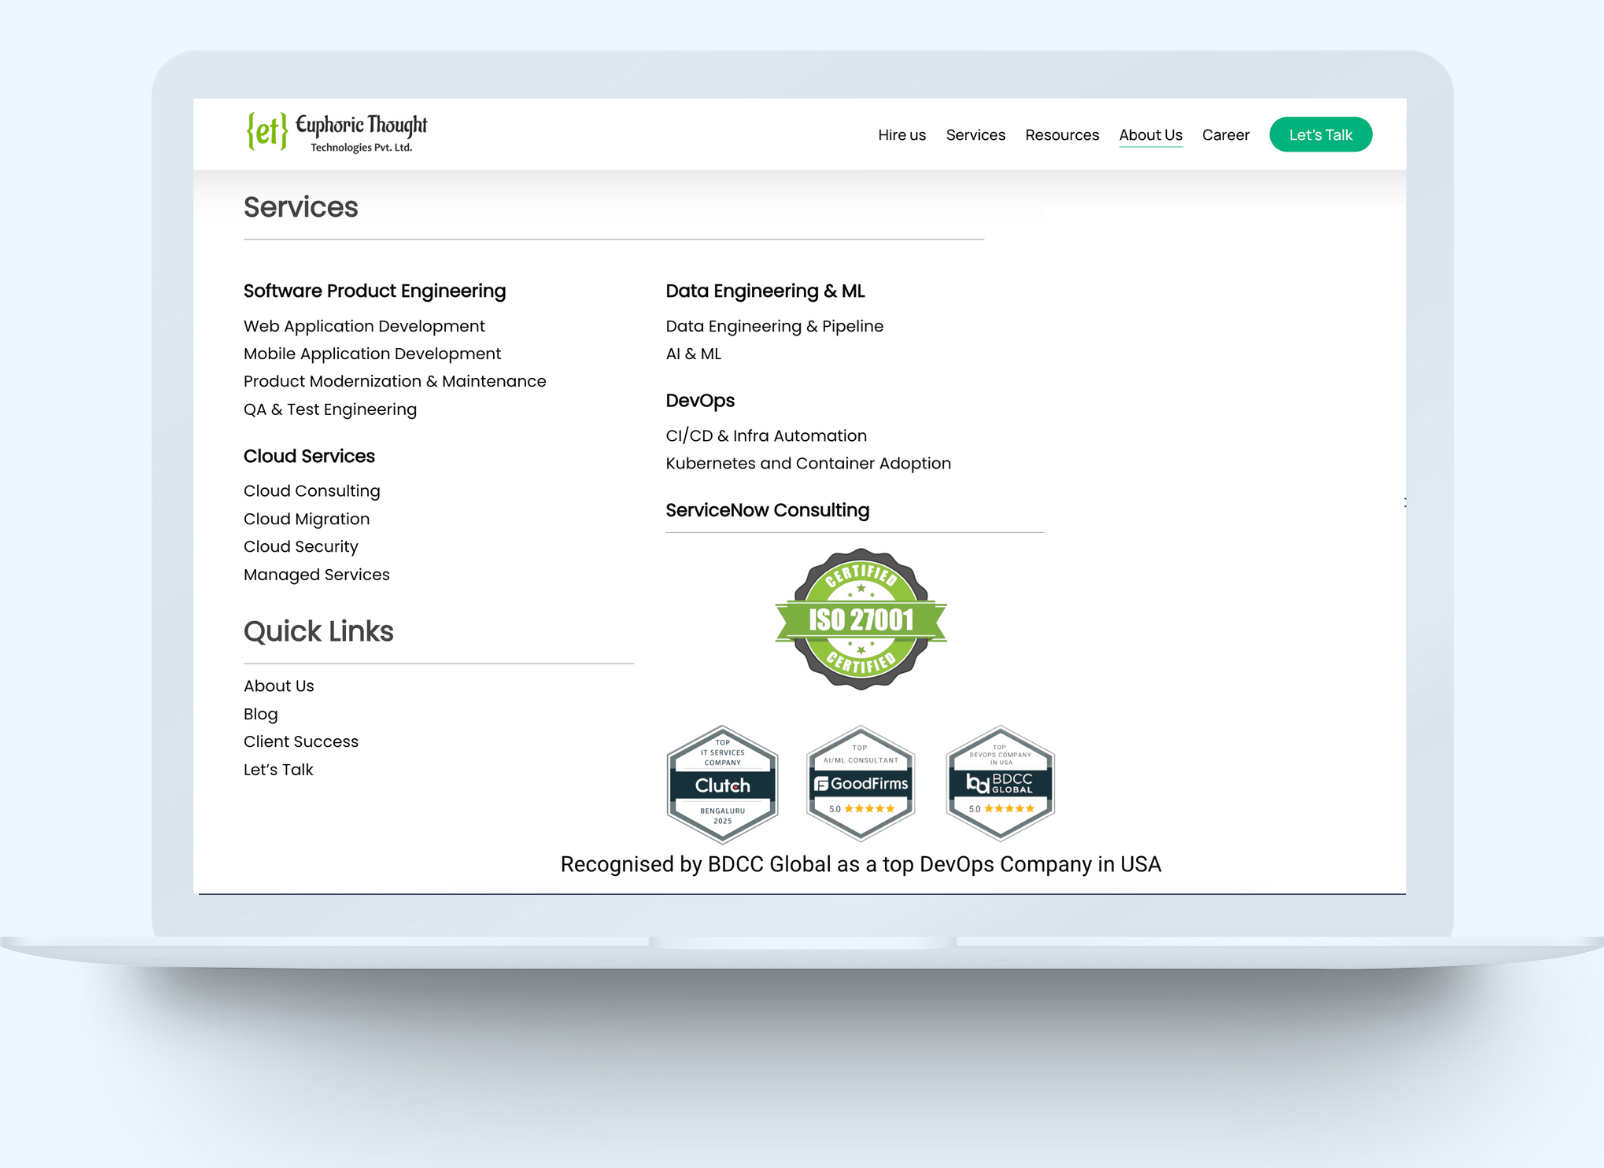This screenshot has width=1604, height=1168.
Task: Select Kubernetes and Container Adoption link
Action: pos(808,464)
